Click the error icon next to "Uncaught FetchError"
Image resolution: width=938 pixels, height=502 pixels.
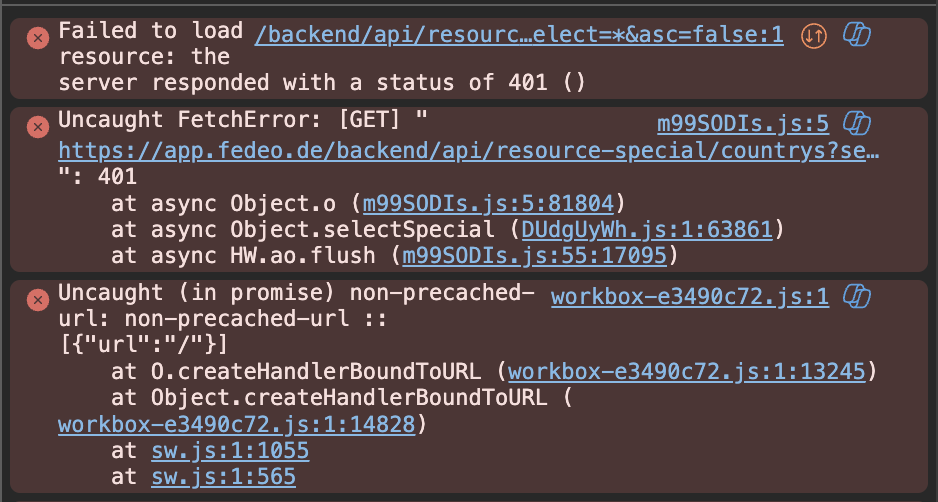[x=37, y=127]
